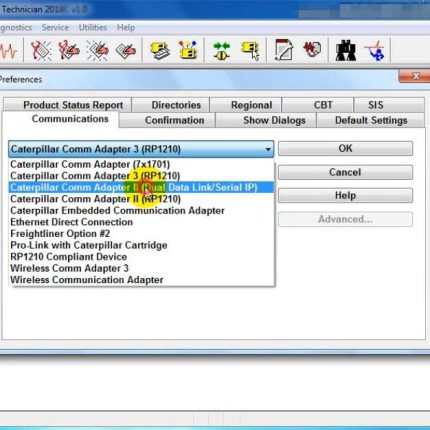Click the Advanced... button
Screen dimensions: 430x430
coord(345,219)
